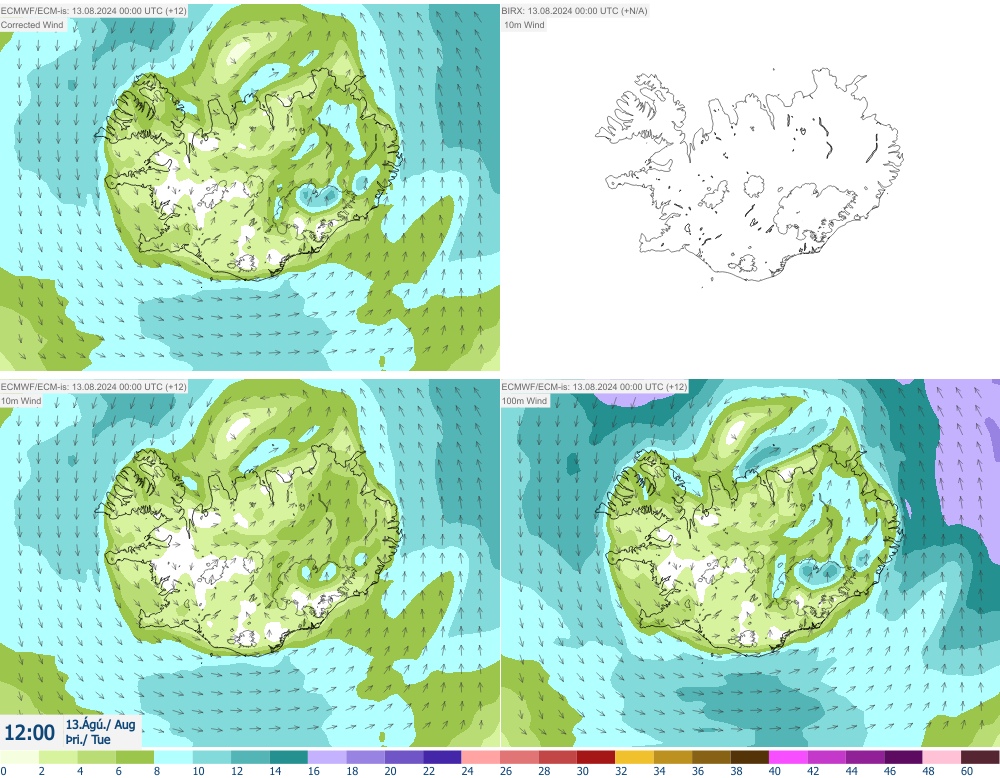Viewport: 1000px width, 778px height.
Task: Click the pale yellow swatch at legend value 0
Action: tap(20, 757)
